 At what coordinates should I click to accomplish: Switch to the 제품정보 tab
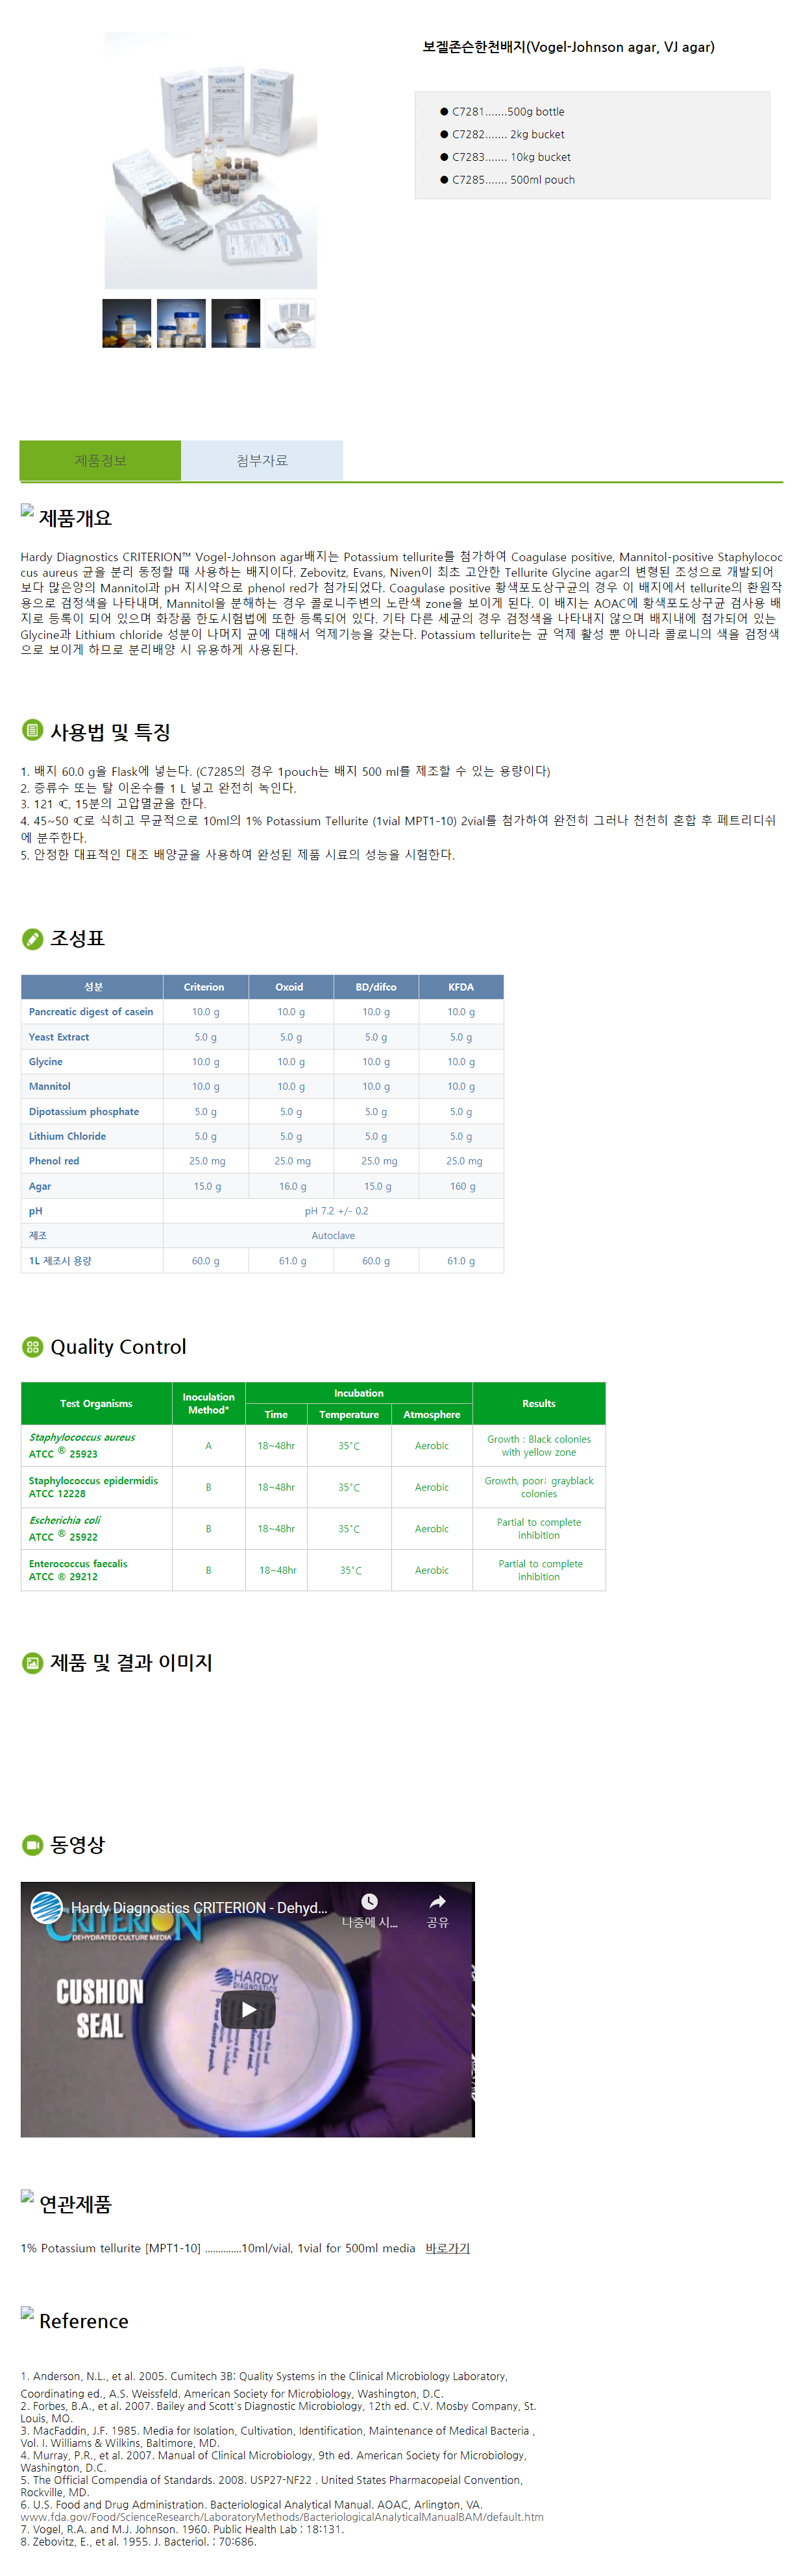pyautogui.click(x=100, y=460)
